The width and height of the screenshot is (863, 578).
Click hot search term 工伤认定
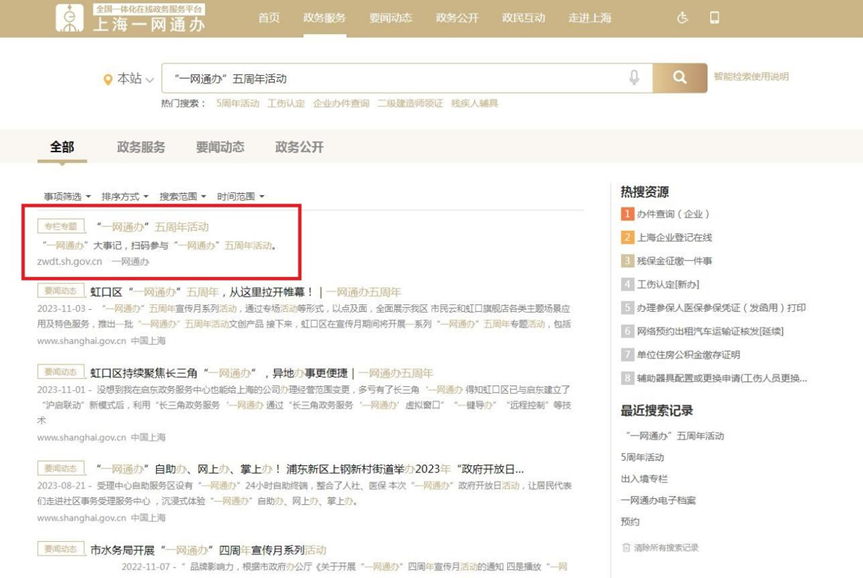[x=286, y=103]
